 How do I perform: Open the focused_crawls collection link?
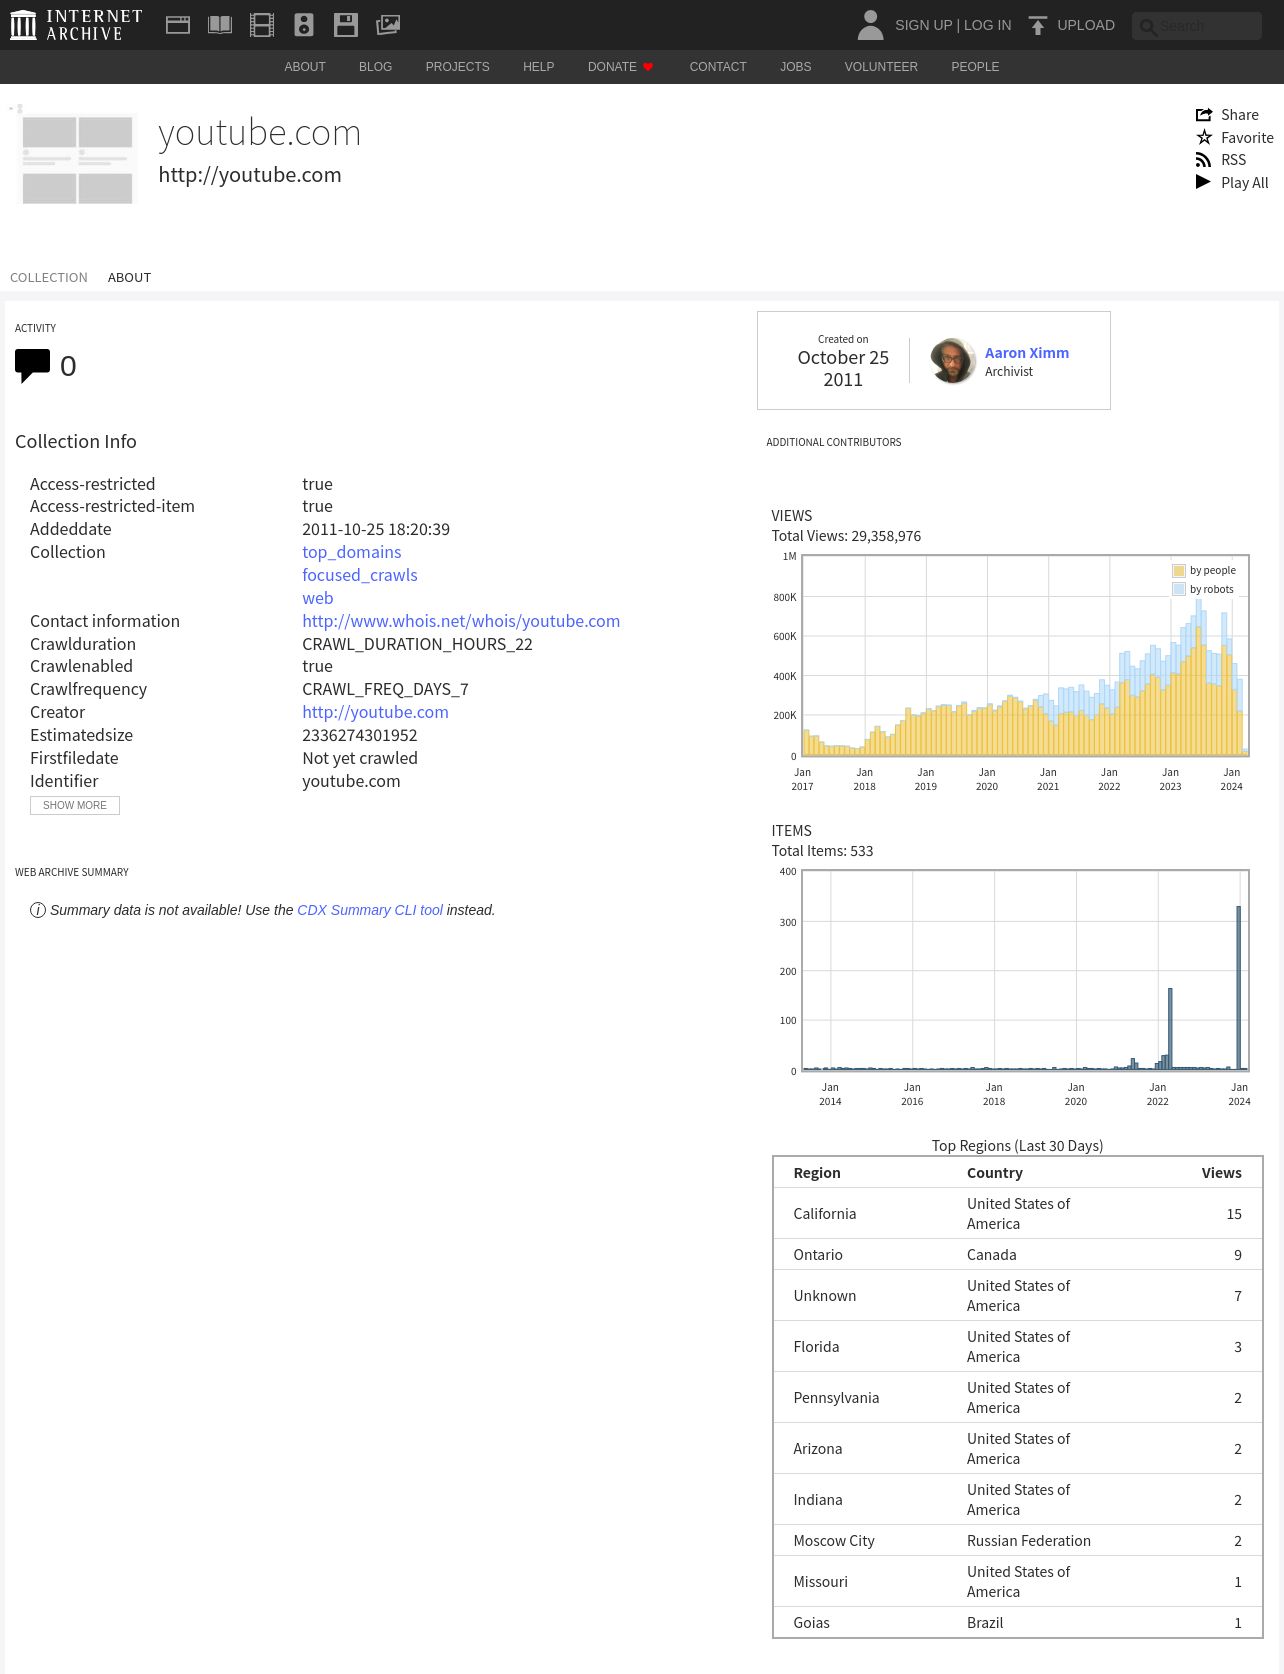360,575
